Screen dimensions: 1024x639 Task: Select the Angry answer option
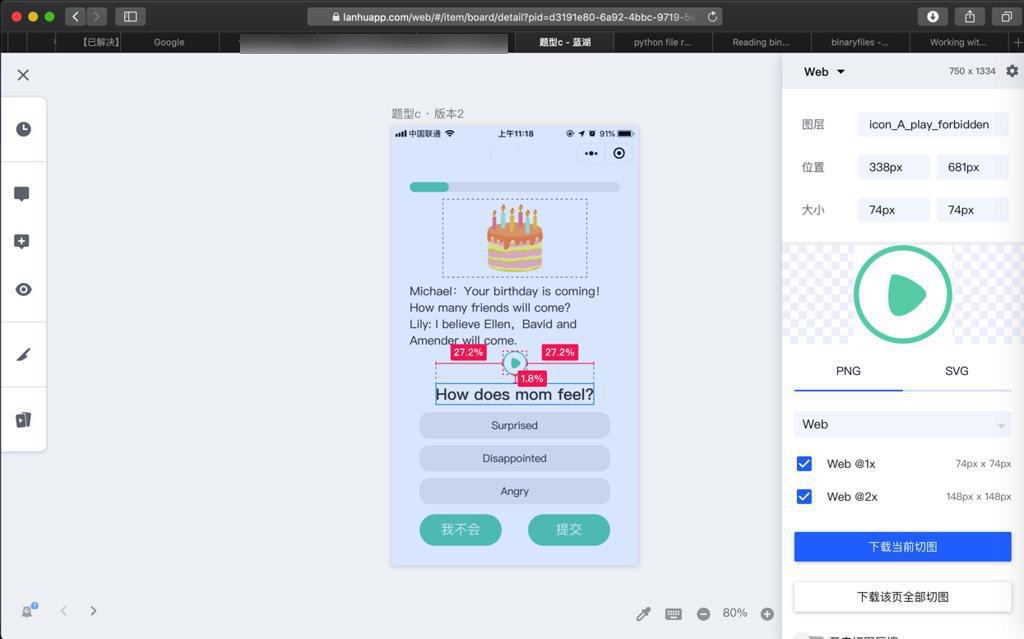[x=515, y=491]
